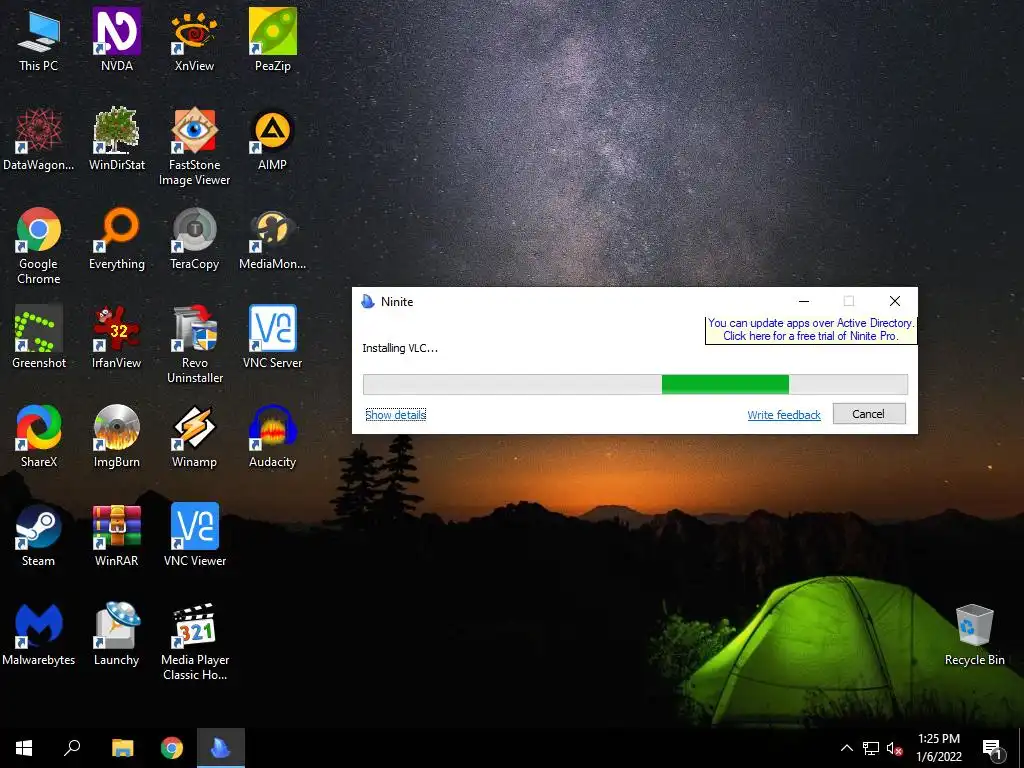Screen dimensions: 1024x768
Task: Cancel the Ninite installation
Action: click(x=869, y=414)
